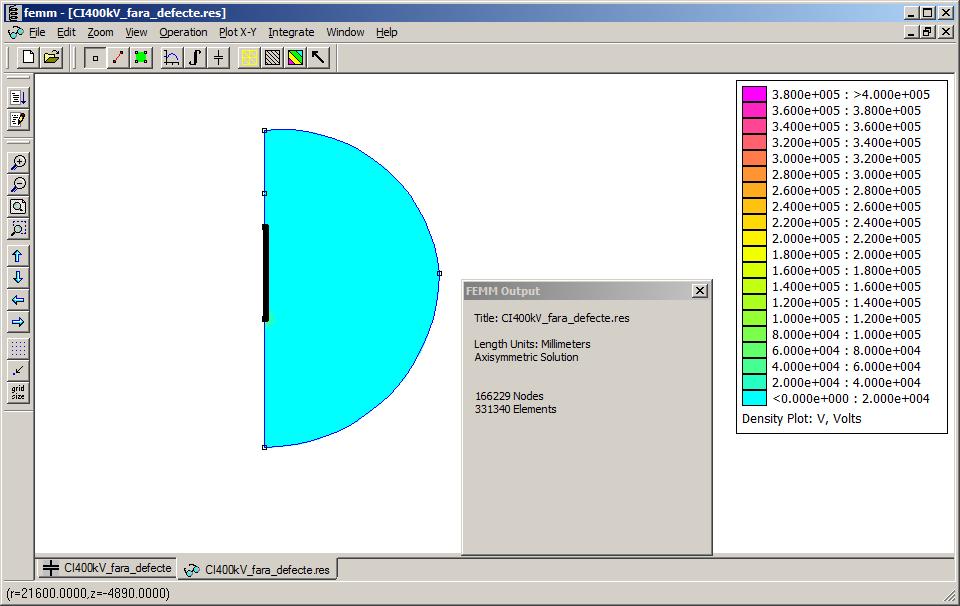Click the 'Length Units: Millimeters' text
960x606 pixels.
(532, 344)
